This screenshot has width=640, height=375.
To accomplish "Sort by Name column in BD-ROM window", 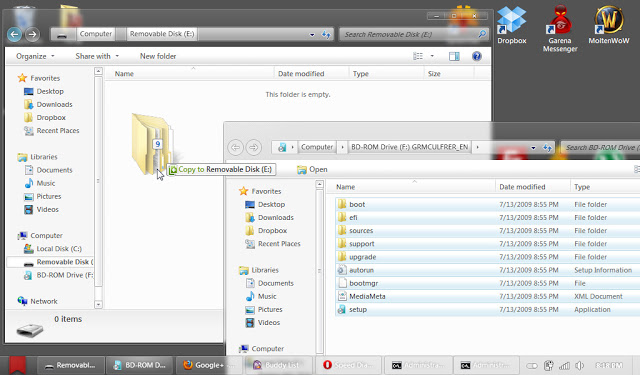I will click(345, 187).
